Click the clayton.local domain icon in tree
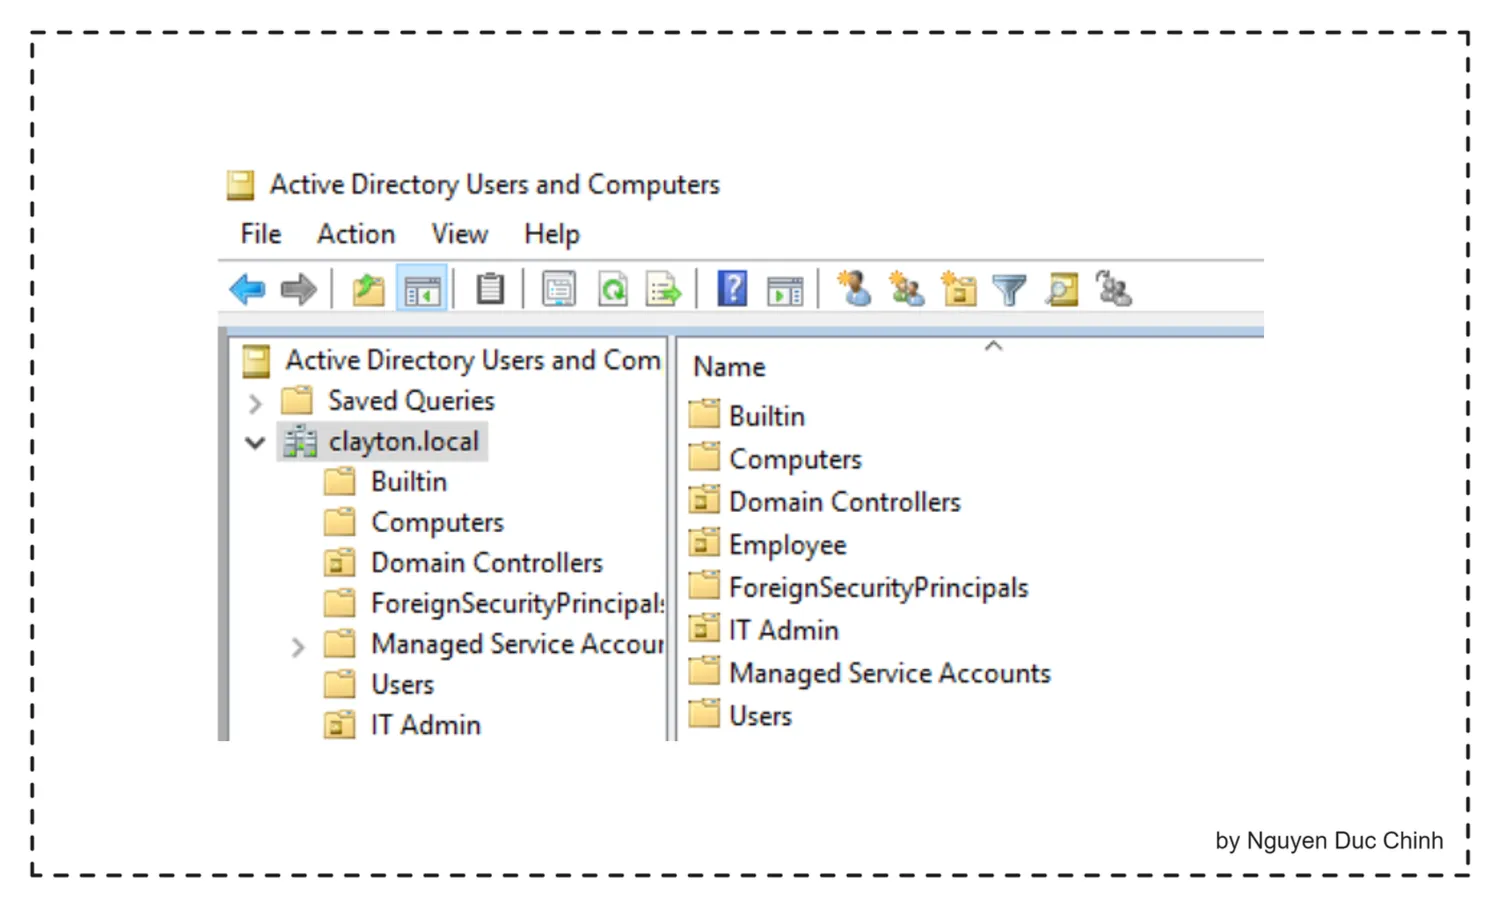The width and height of the screenshot is (1500, 907). point(300,442)
